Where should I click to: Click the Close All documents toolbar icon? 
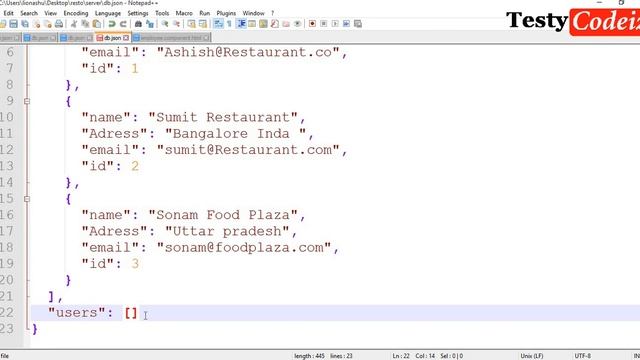(48, 24)
